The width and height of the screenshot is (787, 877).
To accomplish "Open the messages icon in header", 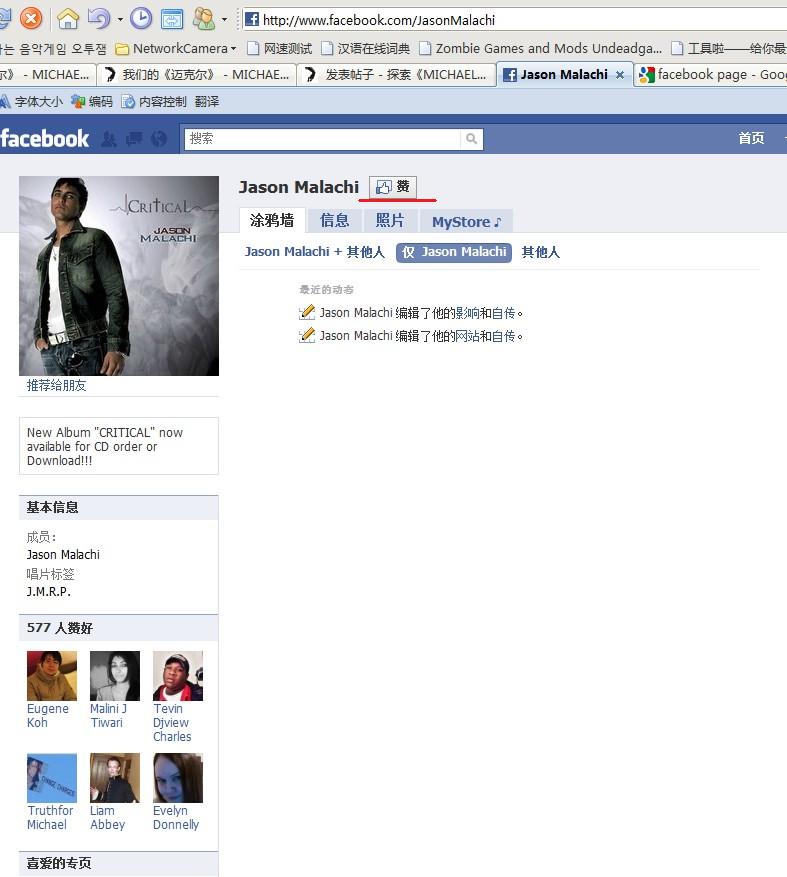I will coord(134,139).
